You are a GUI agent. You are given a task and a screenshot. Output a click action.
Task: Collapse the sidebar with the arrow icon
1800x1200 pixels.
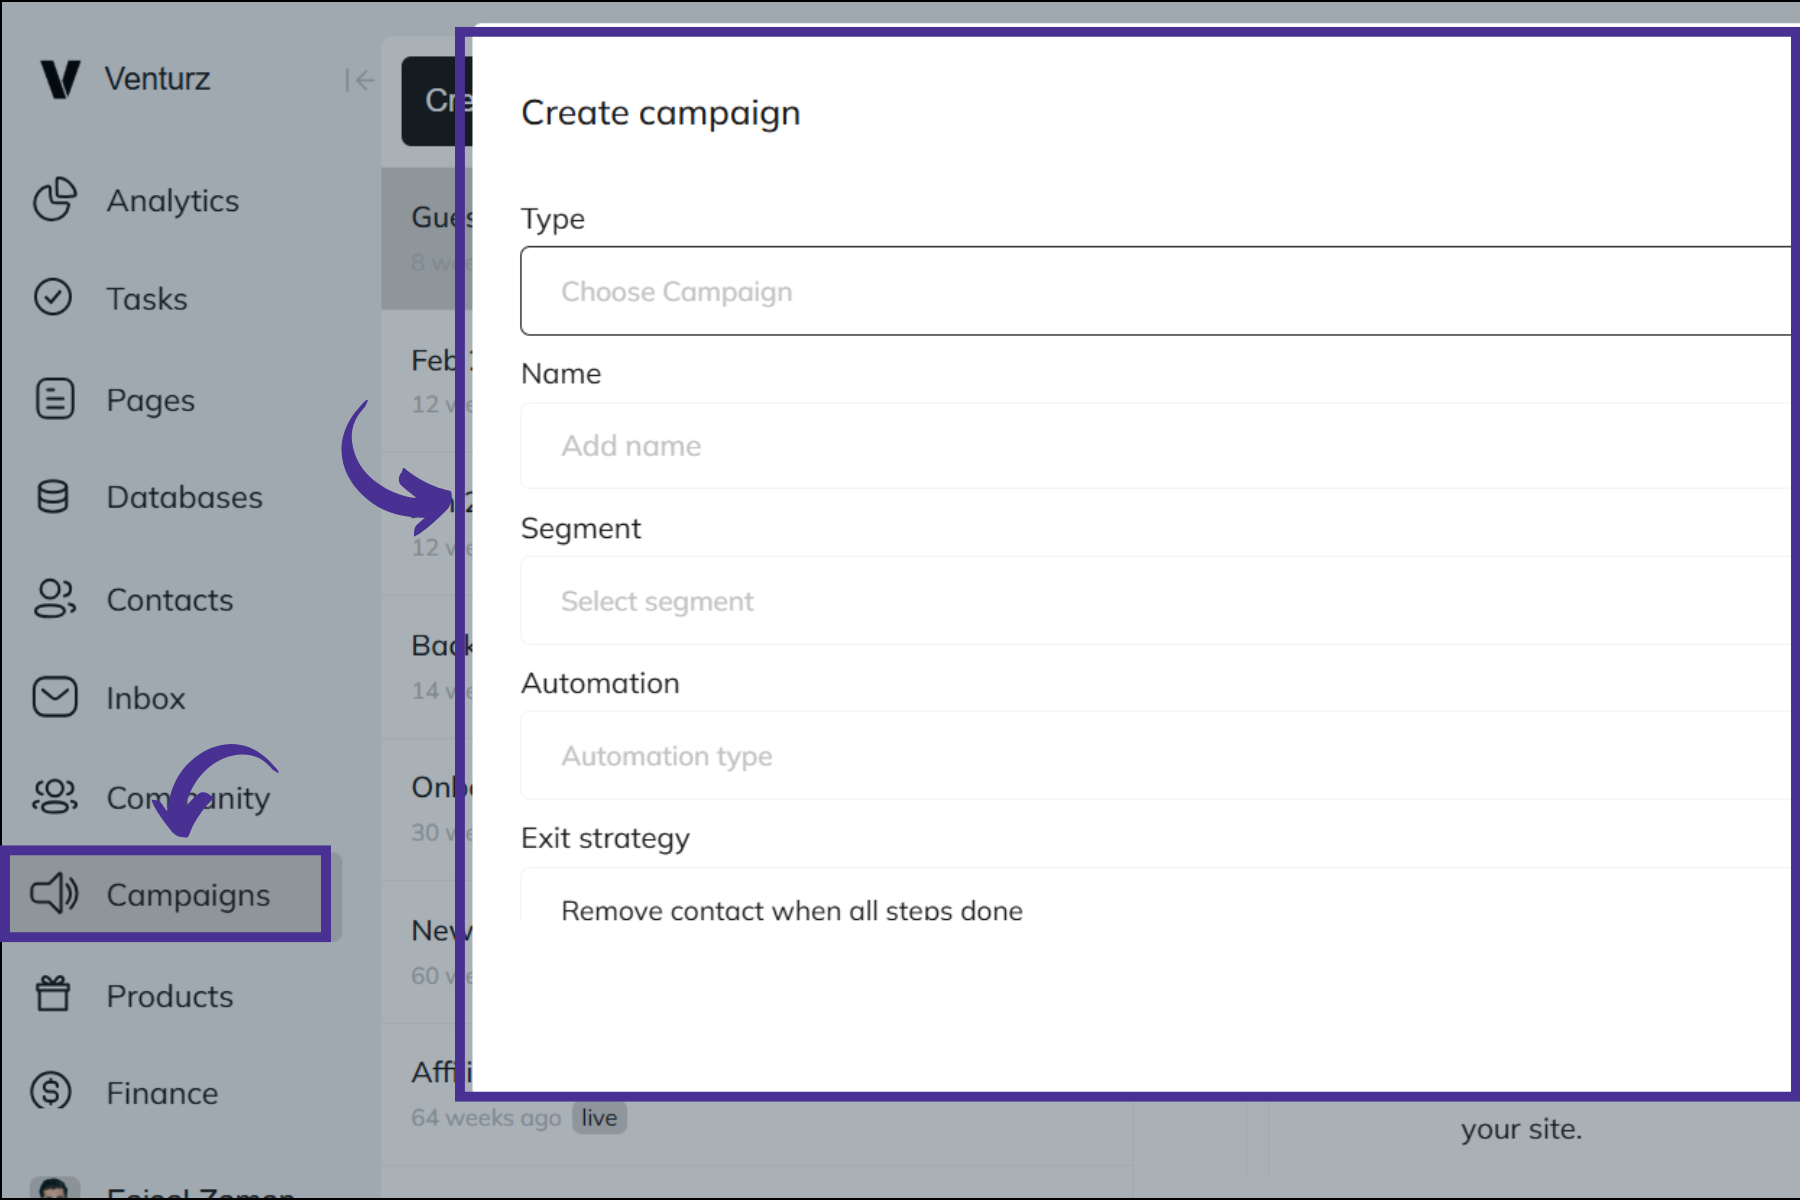tap(359, 80)
